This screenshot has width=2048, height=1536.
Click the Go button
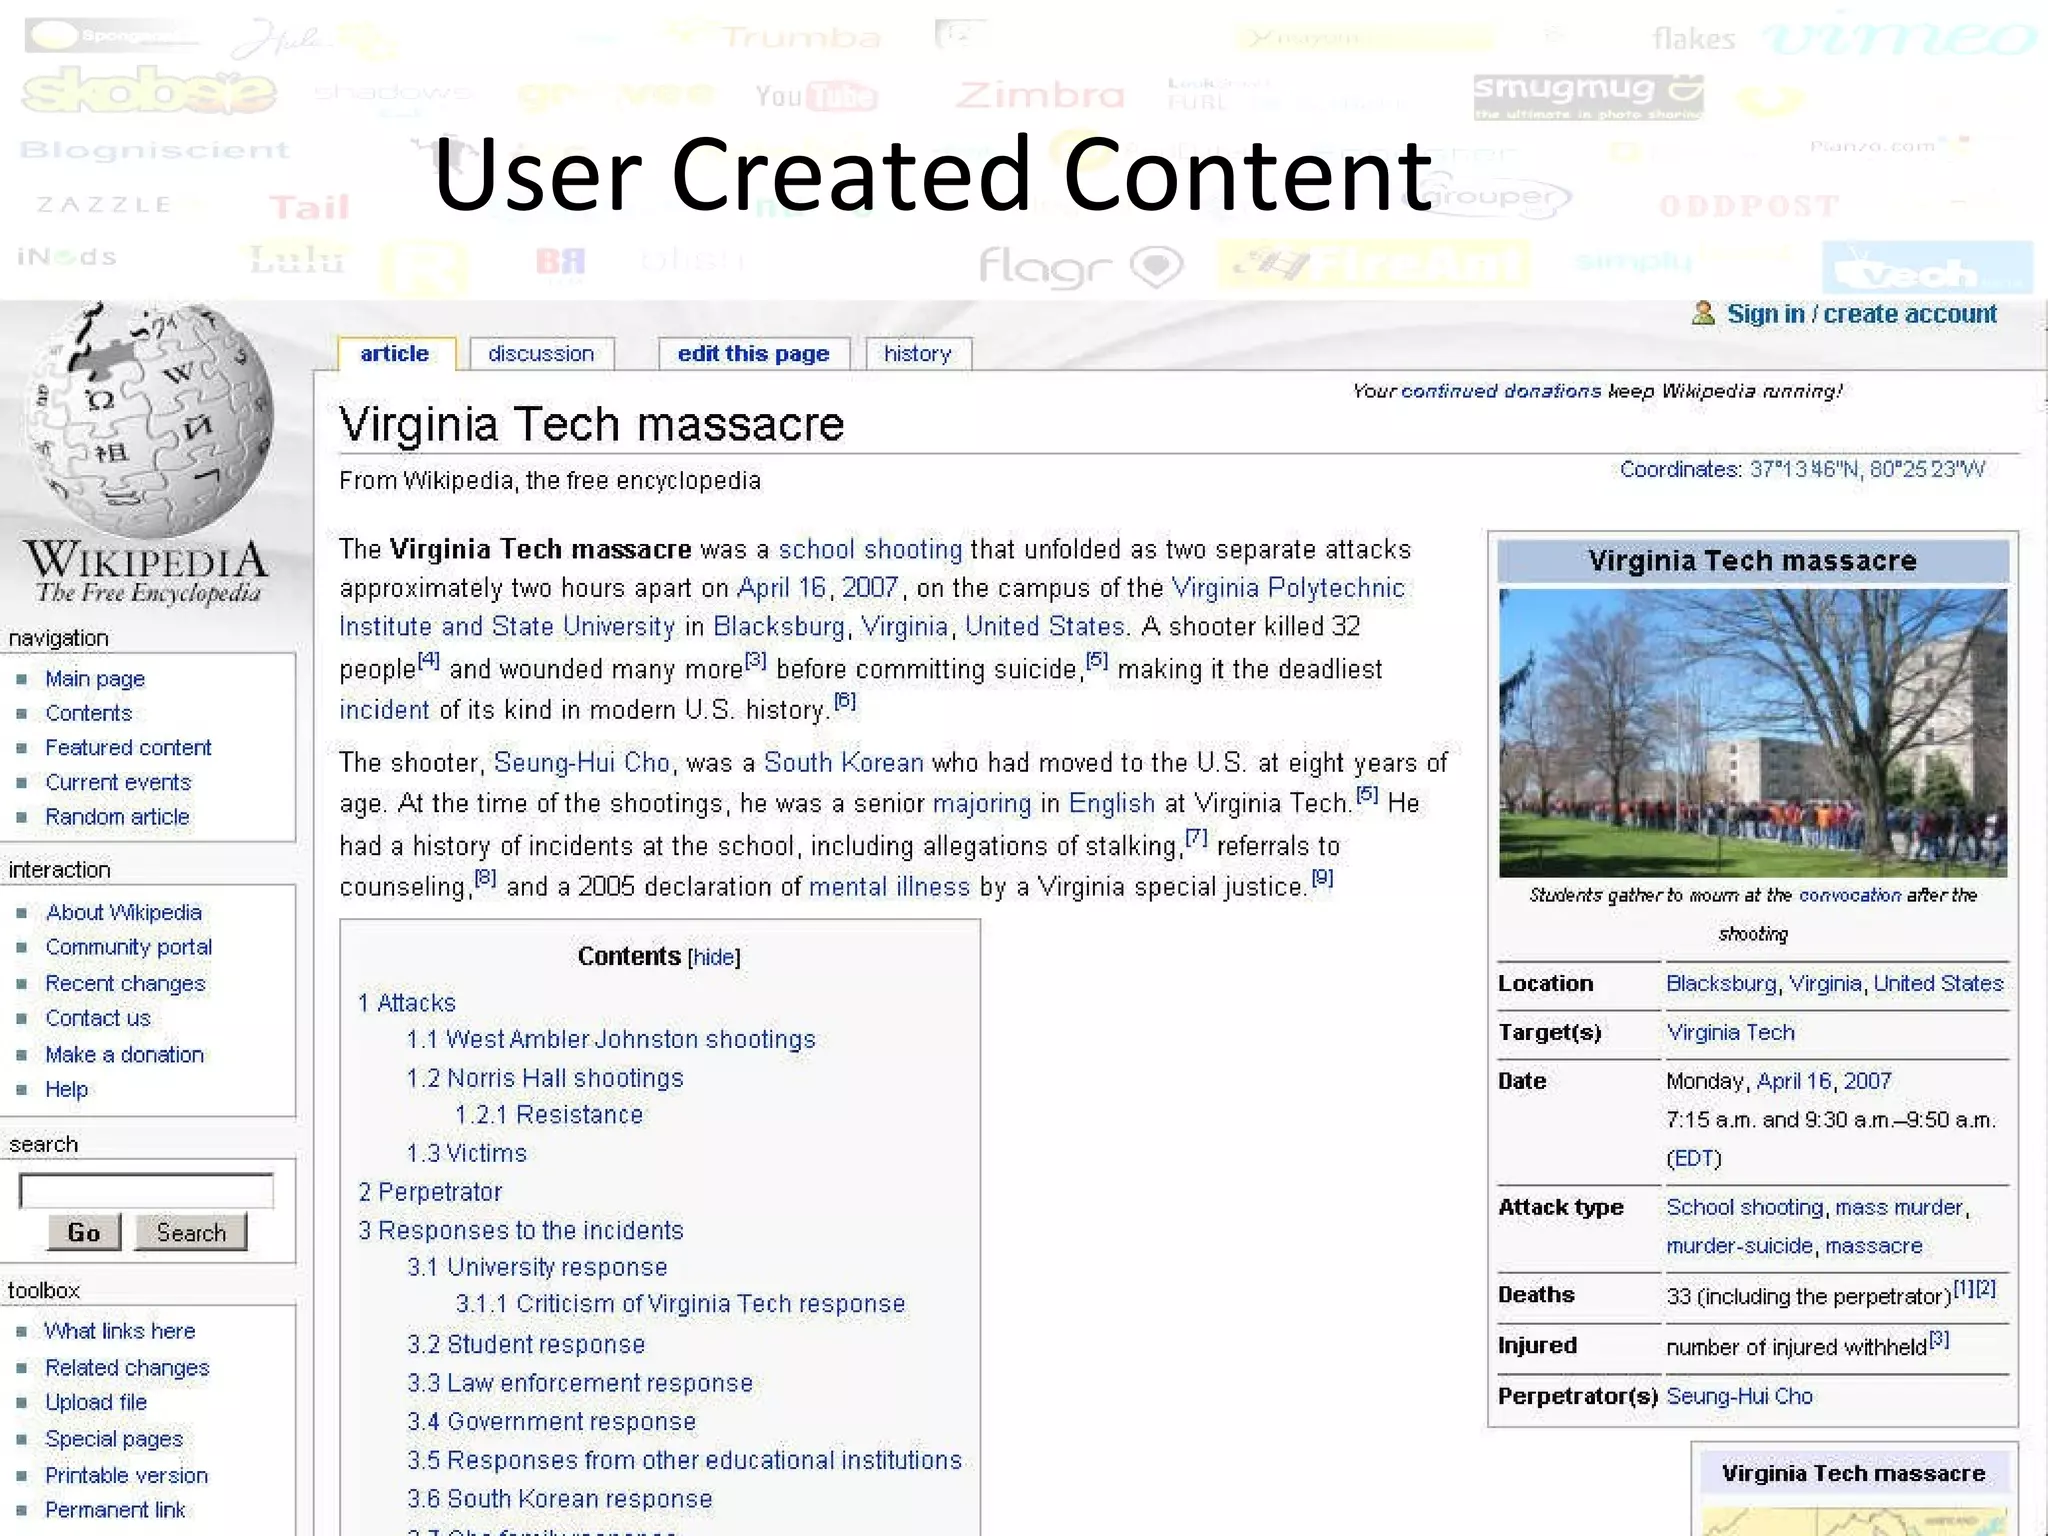coord(84,1233)
